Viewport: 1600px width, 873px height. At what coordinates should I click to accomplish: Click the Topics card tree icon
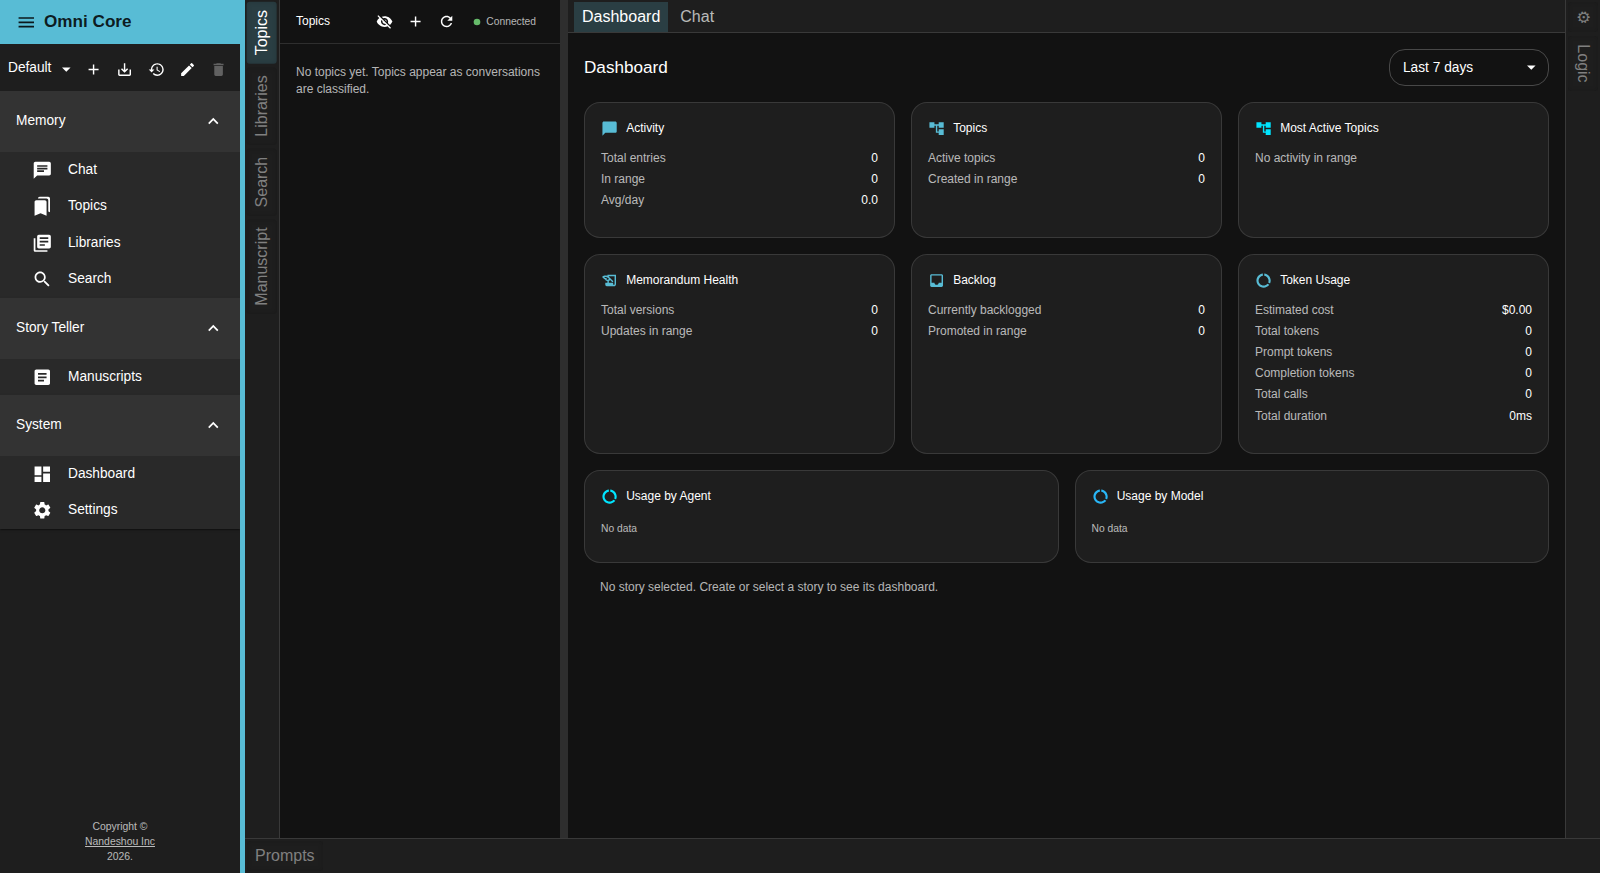pyautogui.click(x=936, y=128)
